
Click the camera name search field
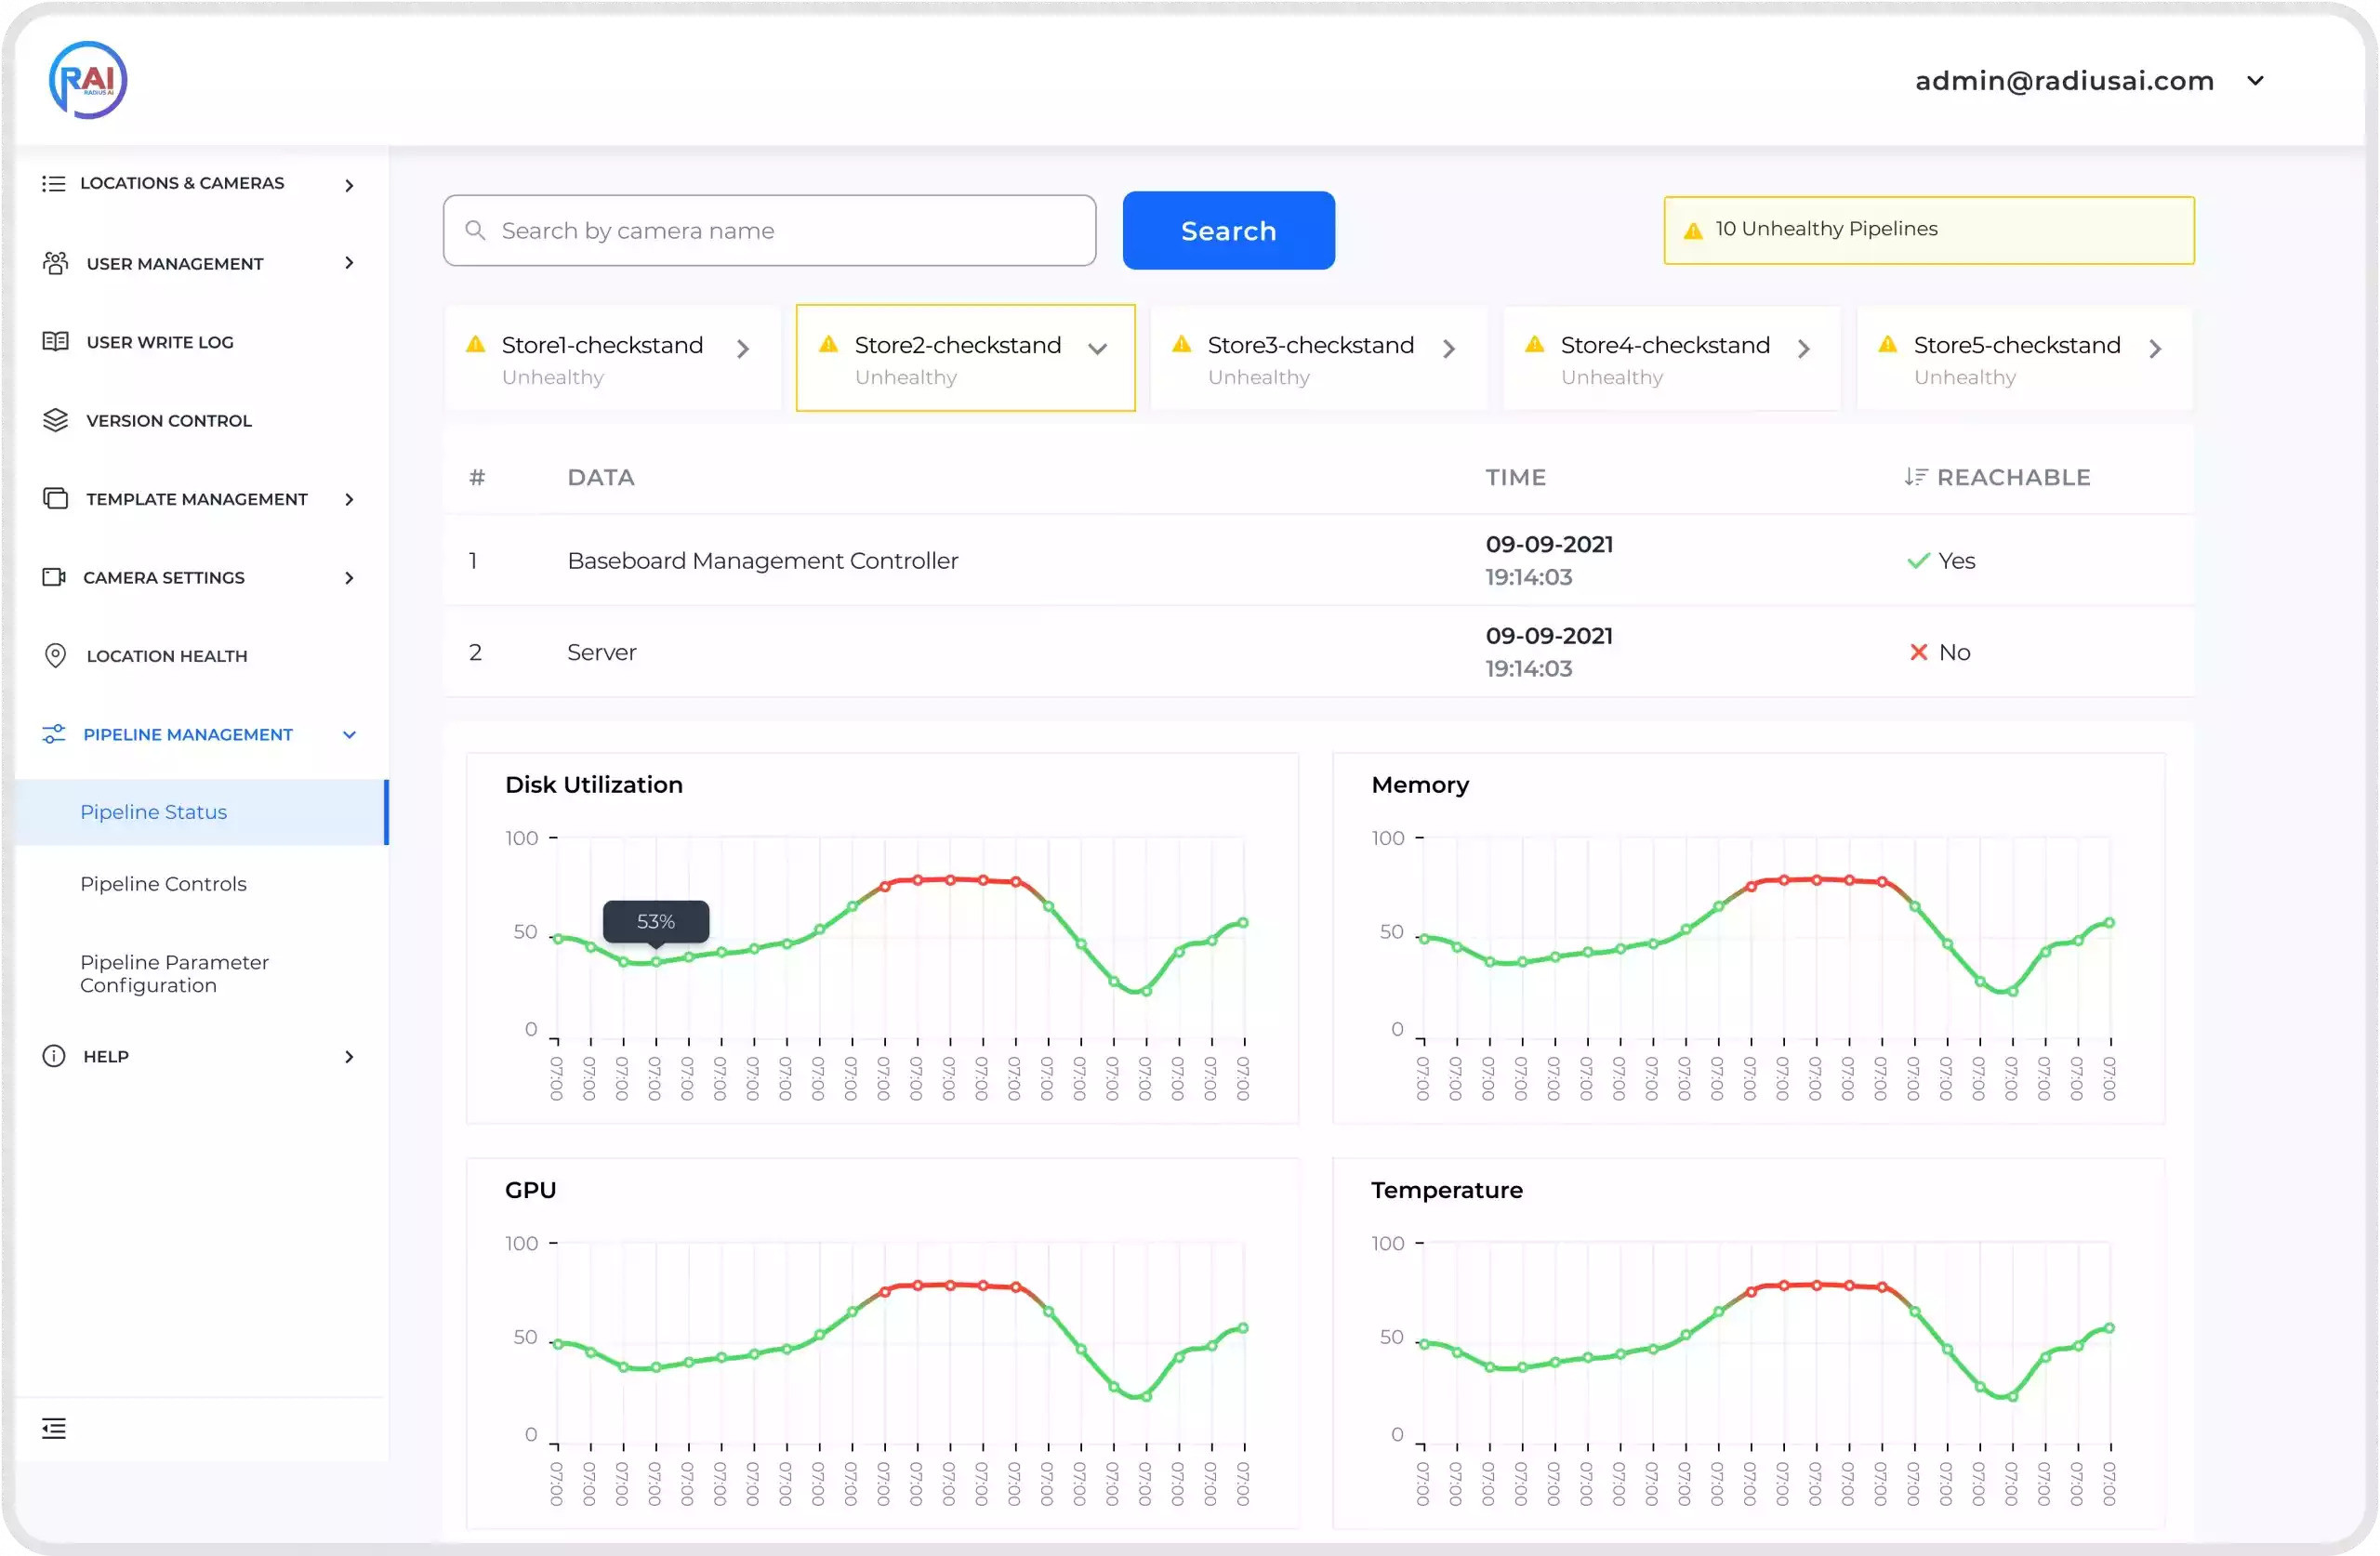[770, 231]
